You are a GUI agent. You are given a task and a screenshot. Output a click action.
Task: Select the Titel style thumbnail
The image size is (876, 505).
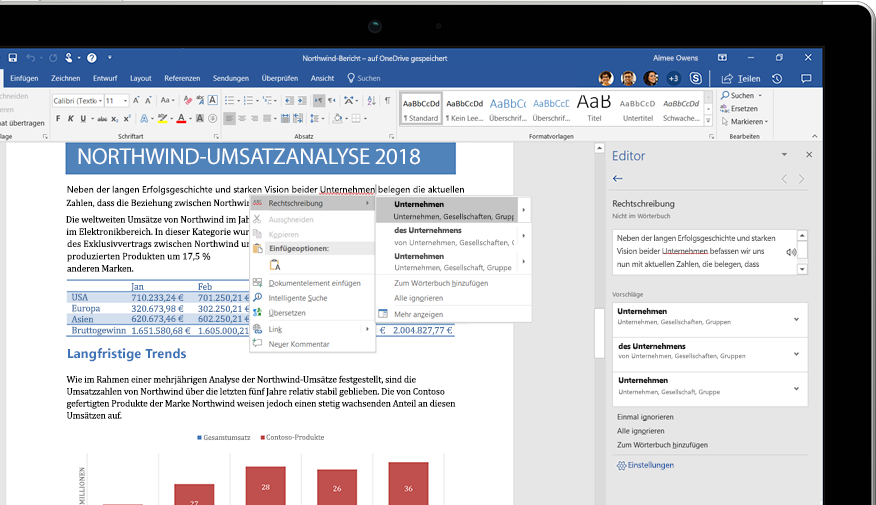click(594, 108)
